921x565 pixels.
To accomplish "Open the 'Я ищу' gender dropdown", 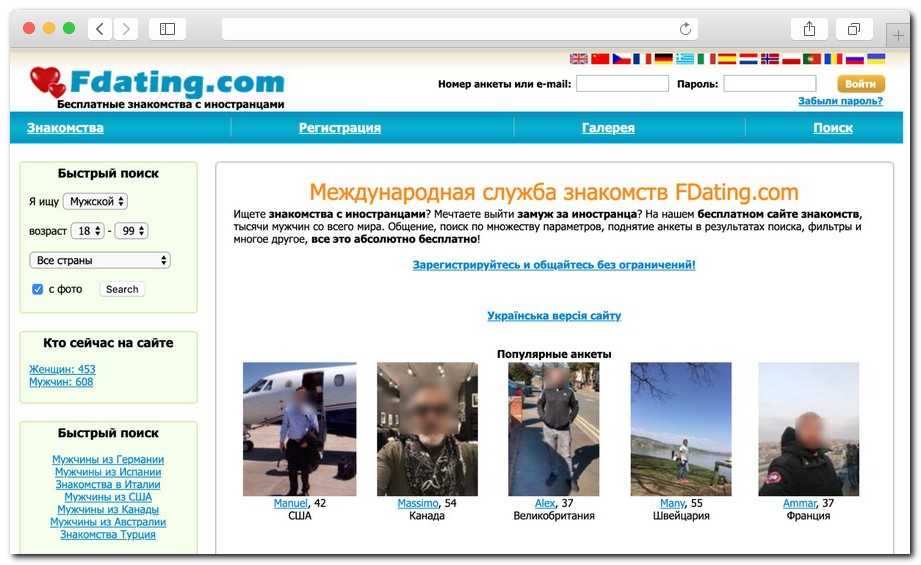I will (x=95, y=201).
